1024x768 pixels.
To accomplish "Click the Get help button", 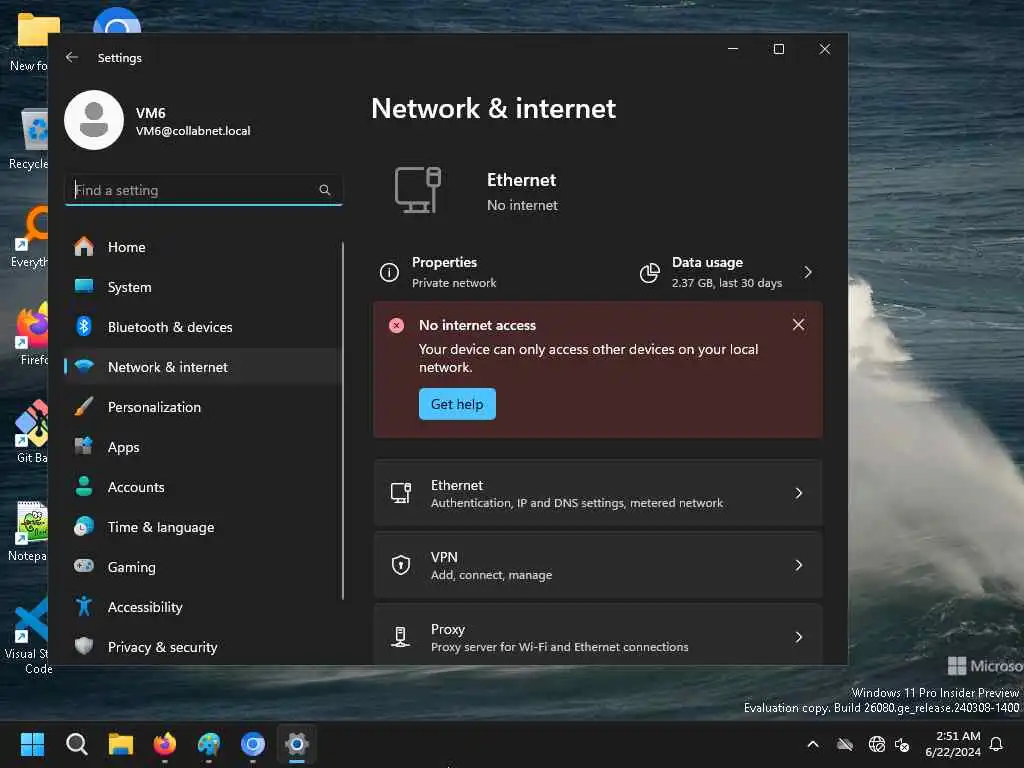I will tap(457, 404).
